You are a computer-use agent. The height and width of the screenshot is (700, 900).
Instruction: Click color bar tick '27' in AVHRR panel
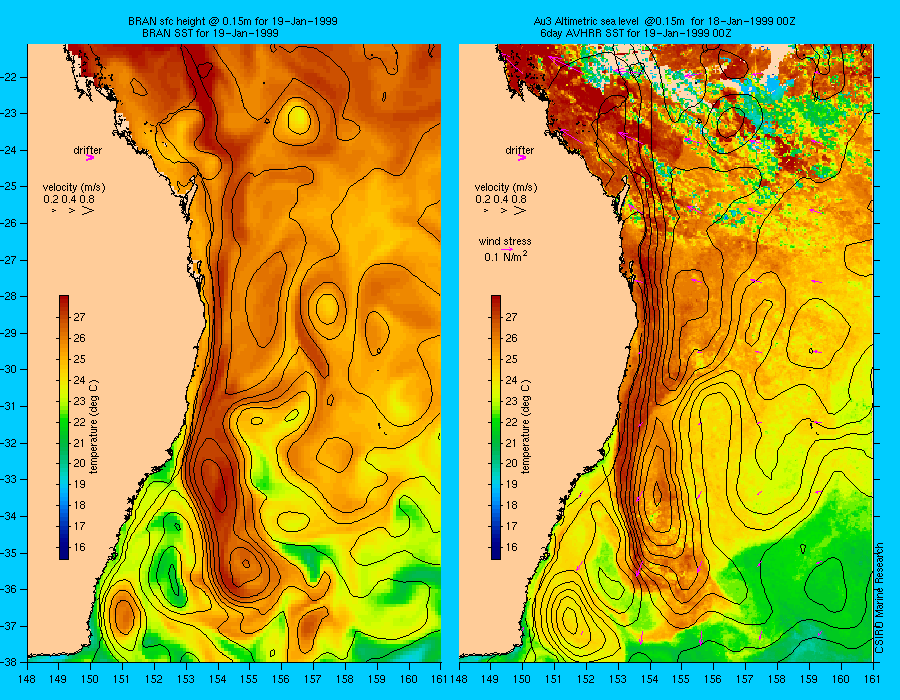click(511, 317)
